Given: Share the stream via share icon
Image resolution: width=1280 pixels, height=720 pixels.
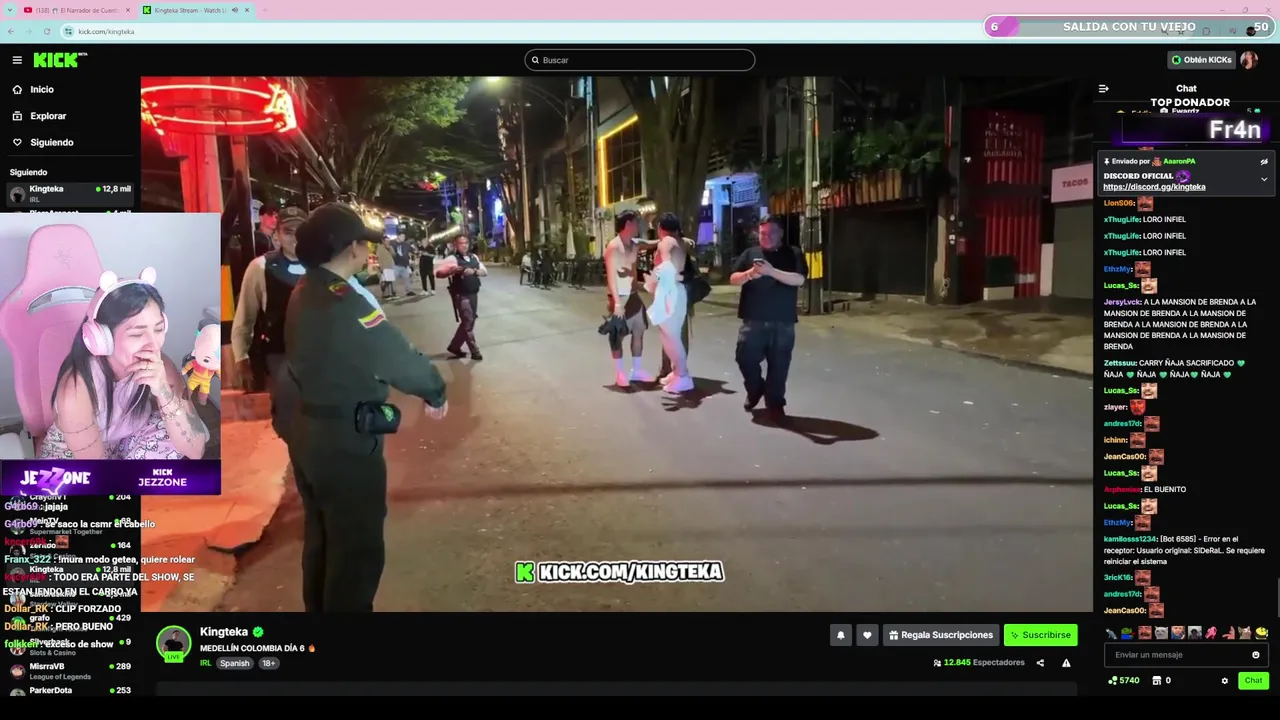Looking at the screenshot, I should [x=1040, y=663].
